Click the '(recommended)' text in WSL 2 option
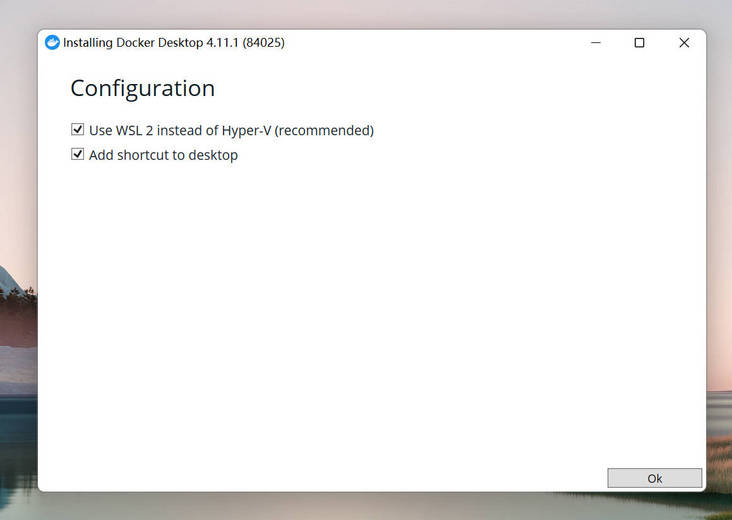 [326, 130]
